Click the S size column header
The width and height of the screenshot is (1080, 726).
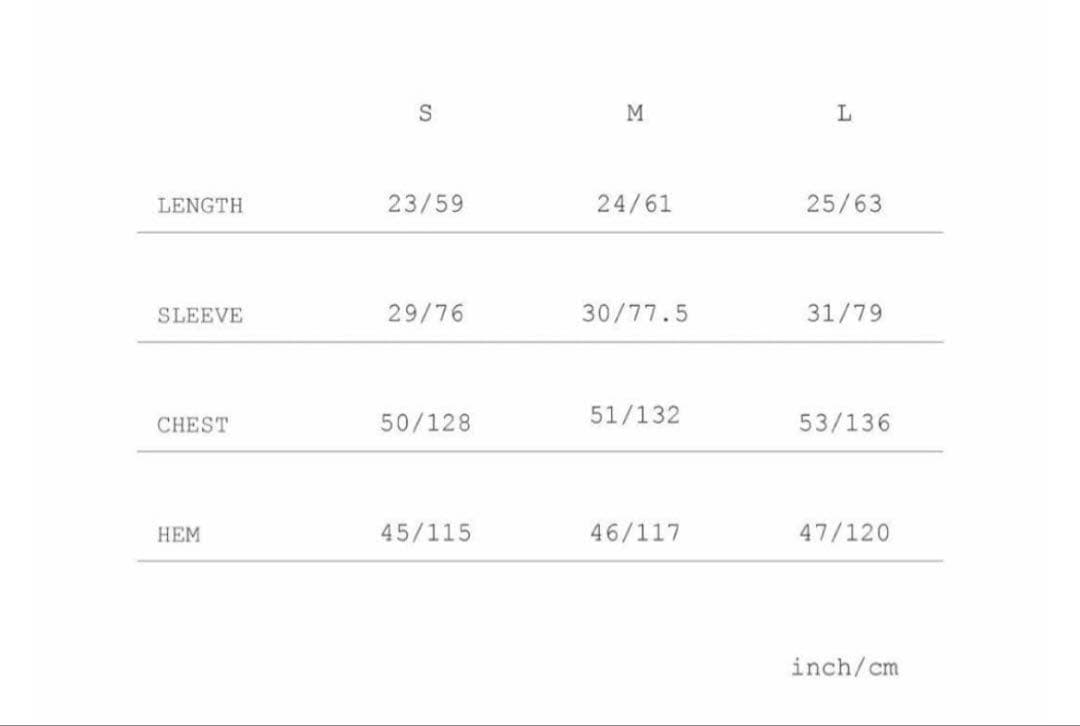coord(425,113)
